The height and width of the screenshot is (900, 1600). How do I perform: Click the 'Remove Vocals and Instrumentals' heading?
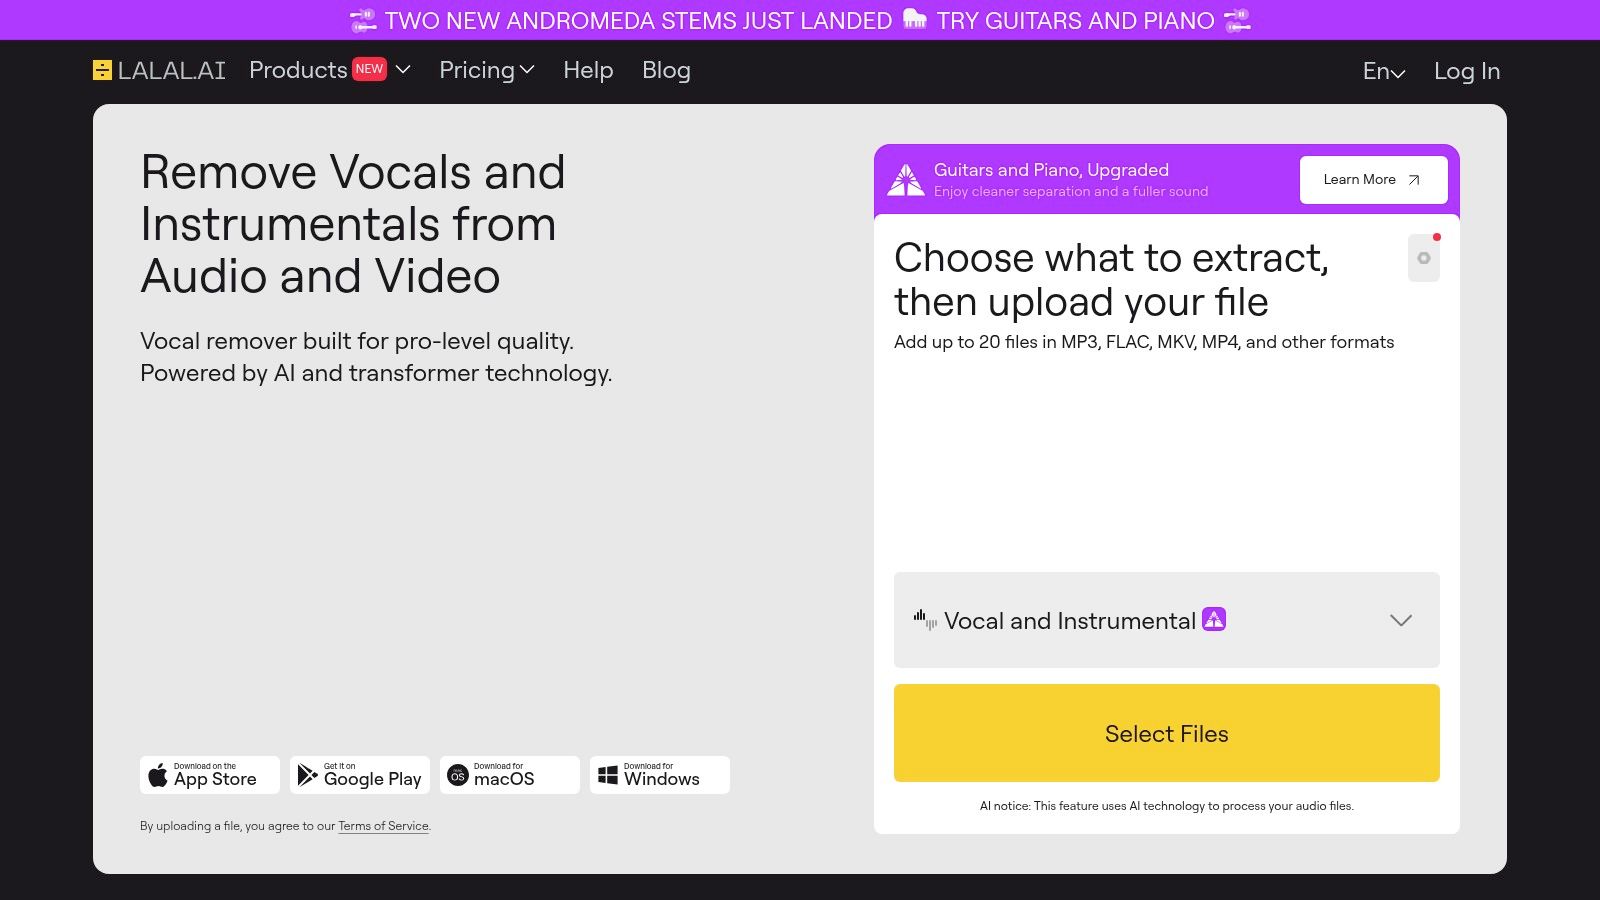[x=353, y=224]
